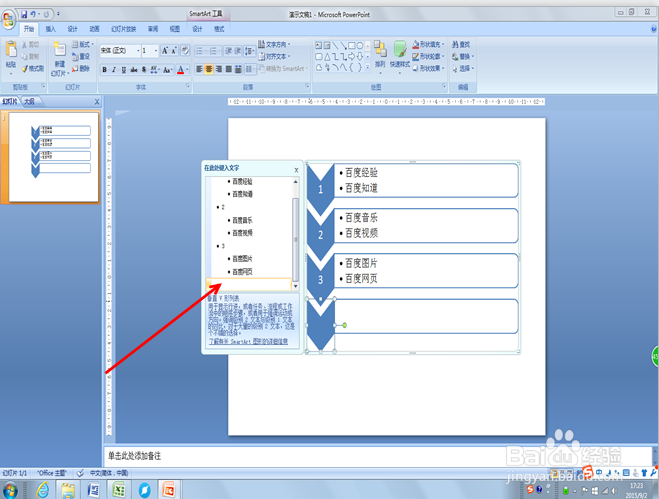The width and height of the screenshot is (659, 499).
Task: Expand the 快速样式 quick styles gallery
Action: 400,57
